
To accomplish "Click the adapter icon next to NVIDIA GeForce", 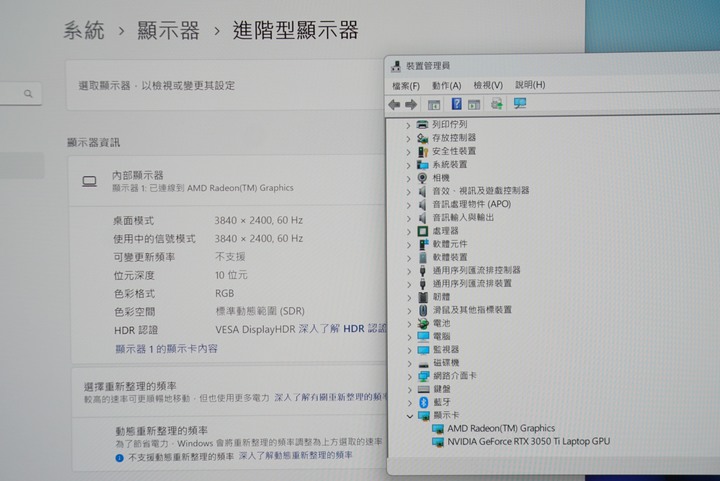I will point(438,442).
